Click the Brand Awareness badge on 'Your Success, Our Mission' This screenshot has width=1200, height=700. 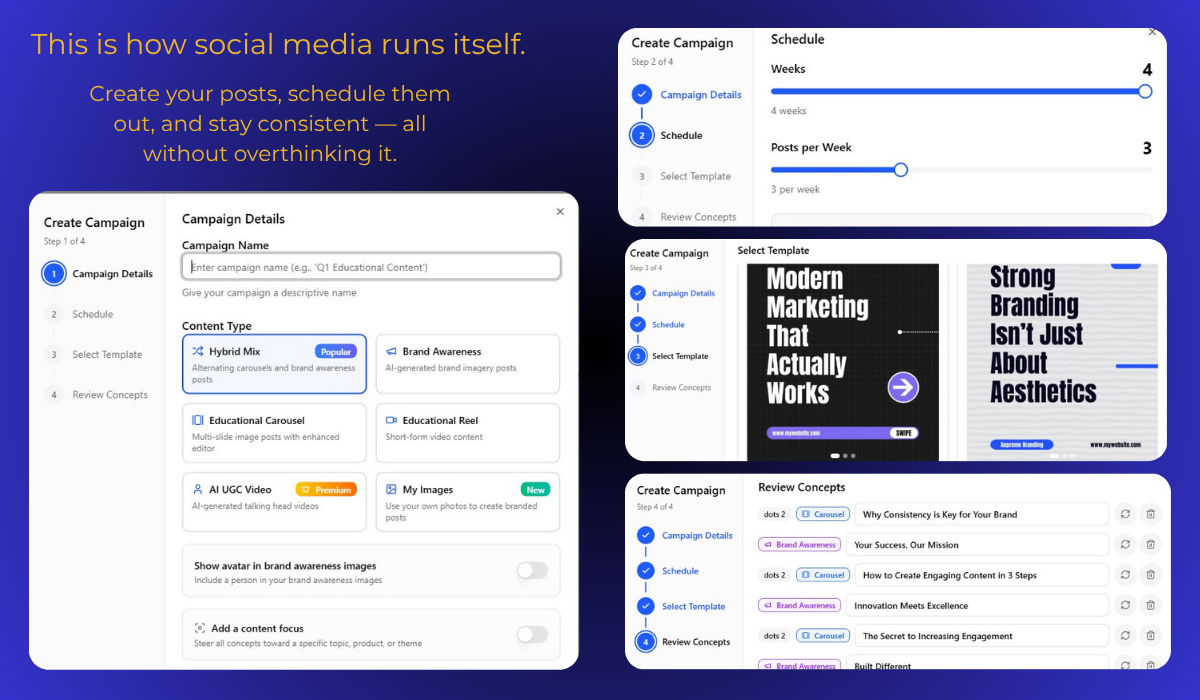coord(799,544)
